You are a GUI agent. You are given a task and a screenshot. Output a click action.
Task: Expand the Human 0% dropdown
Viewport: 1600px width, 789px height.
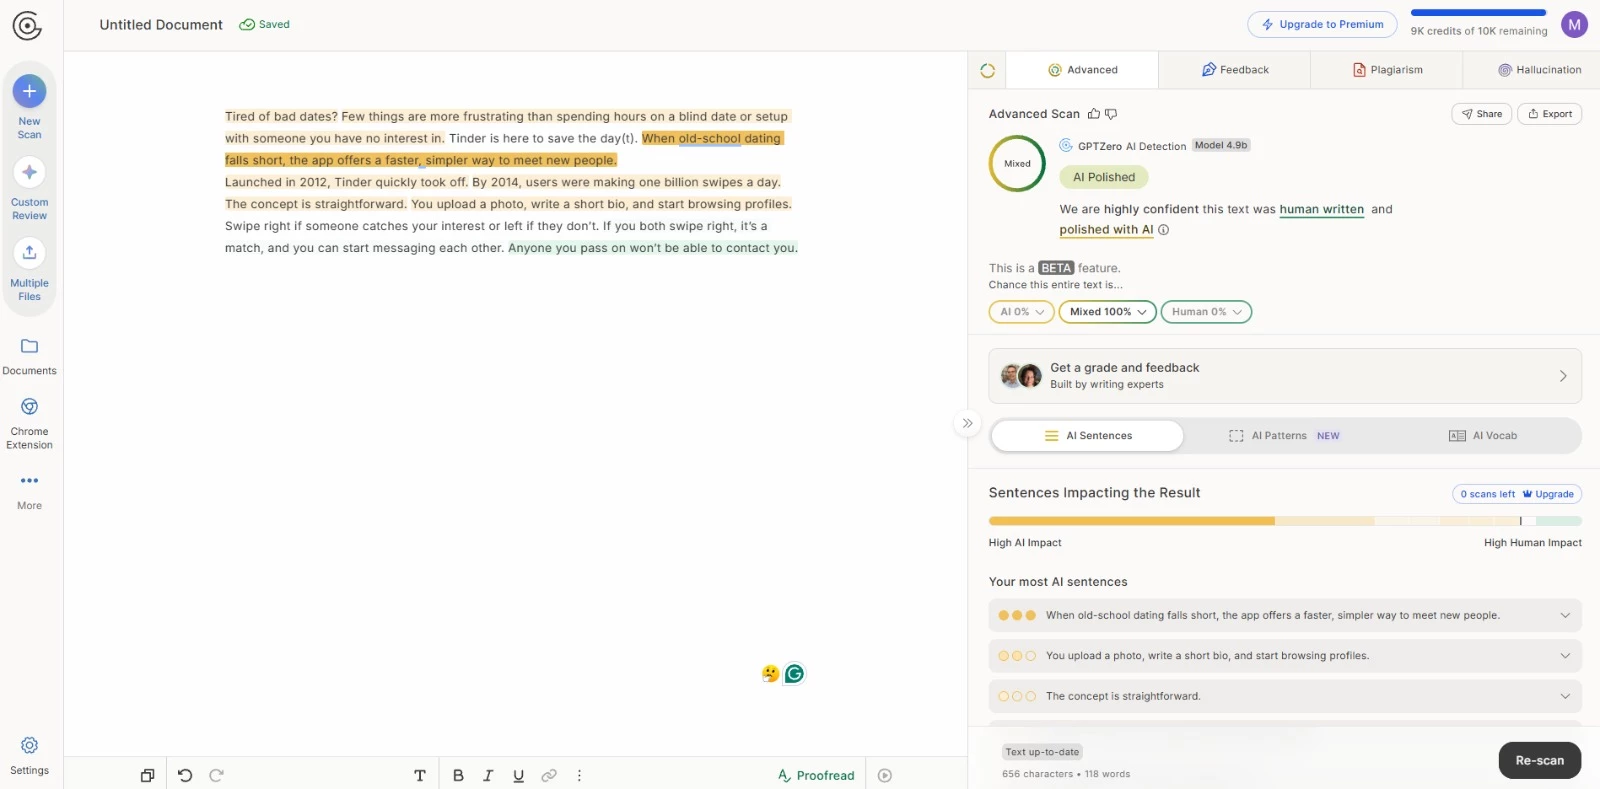(x=1206, y=312)
